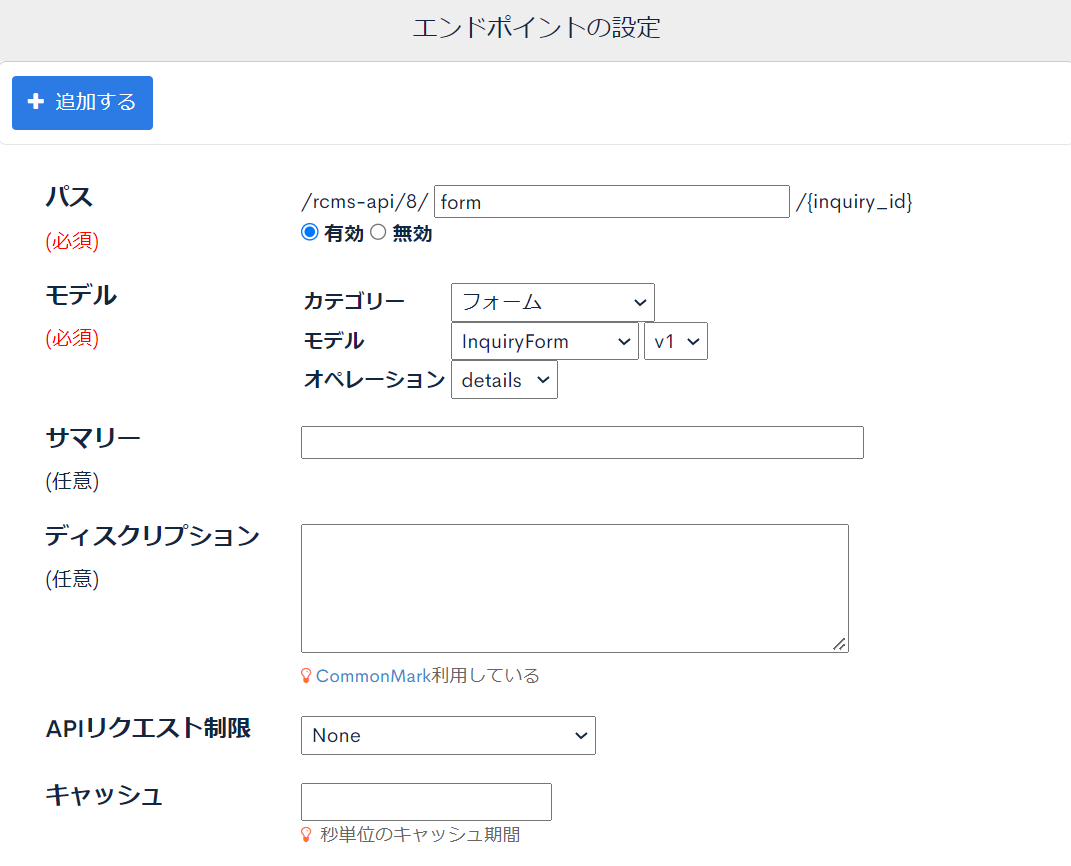The image size is (1071, 866).
Task: Click the APIリクエスト制限 label
Action: click(x=148, y=728)
